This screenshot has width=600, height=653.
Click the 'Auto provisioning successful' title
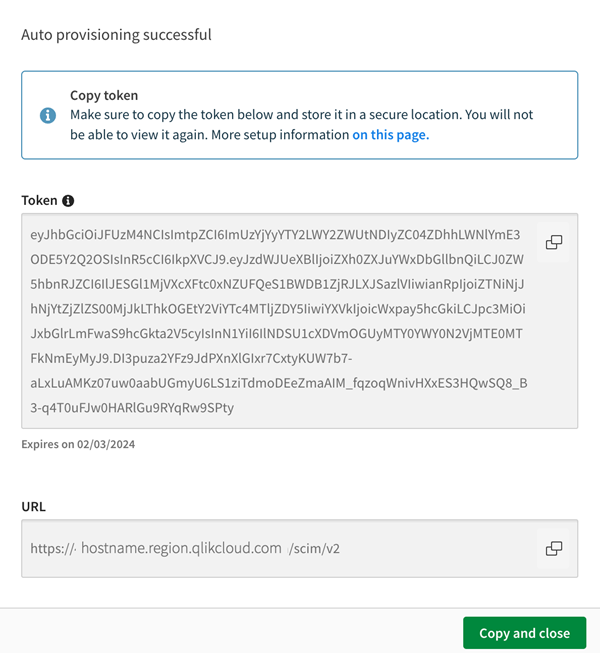tap(117, 35)
